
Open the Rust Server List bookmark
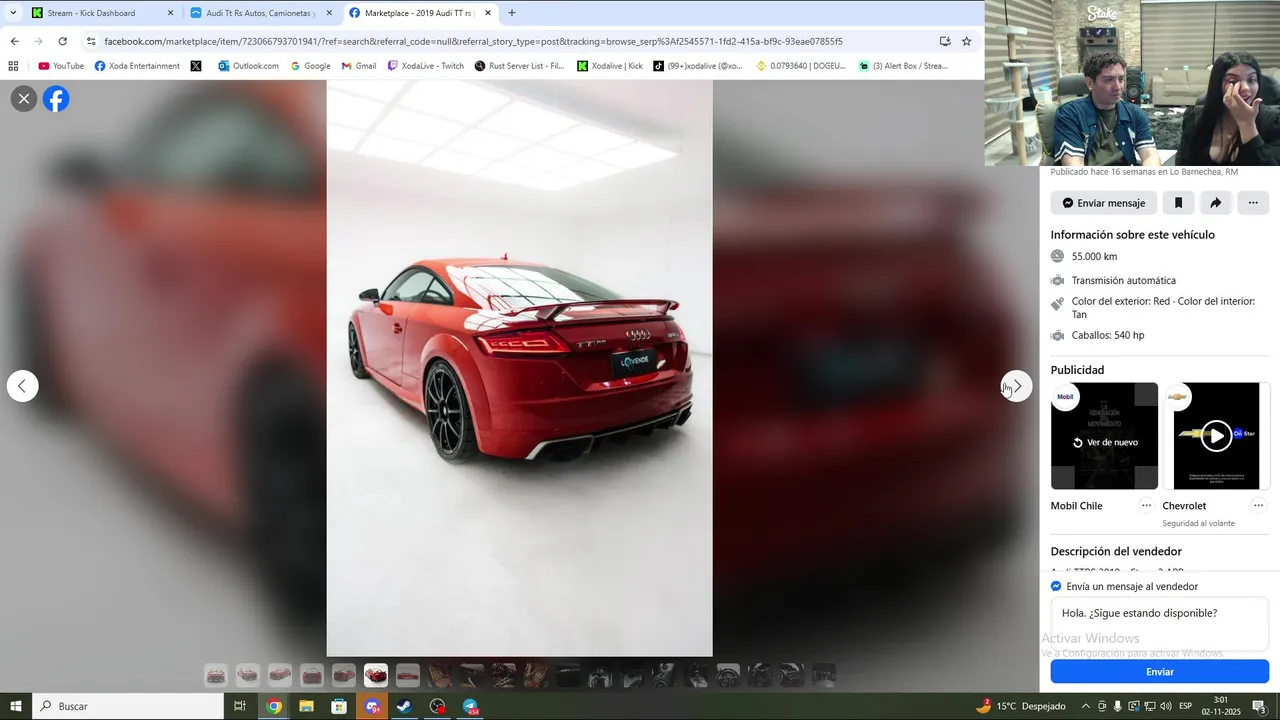click(x=520, y=66)
